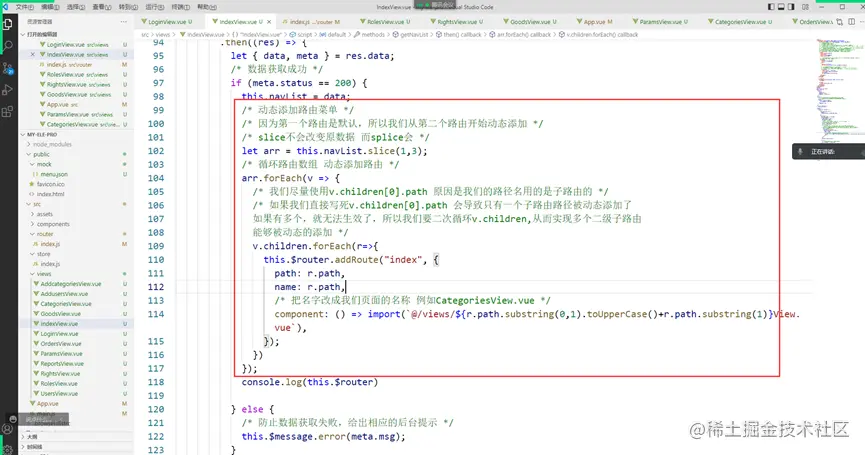The width and height of the screenshot is (865, 455).
Task: Open Explorer panel more actions ellipsis
Action: 124,22
